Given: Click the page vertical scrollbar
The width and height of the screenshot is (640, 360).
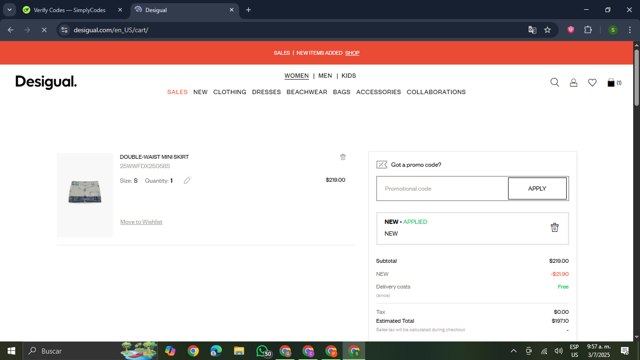Looking at the screenshot, I should click(x=636, y=77).
